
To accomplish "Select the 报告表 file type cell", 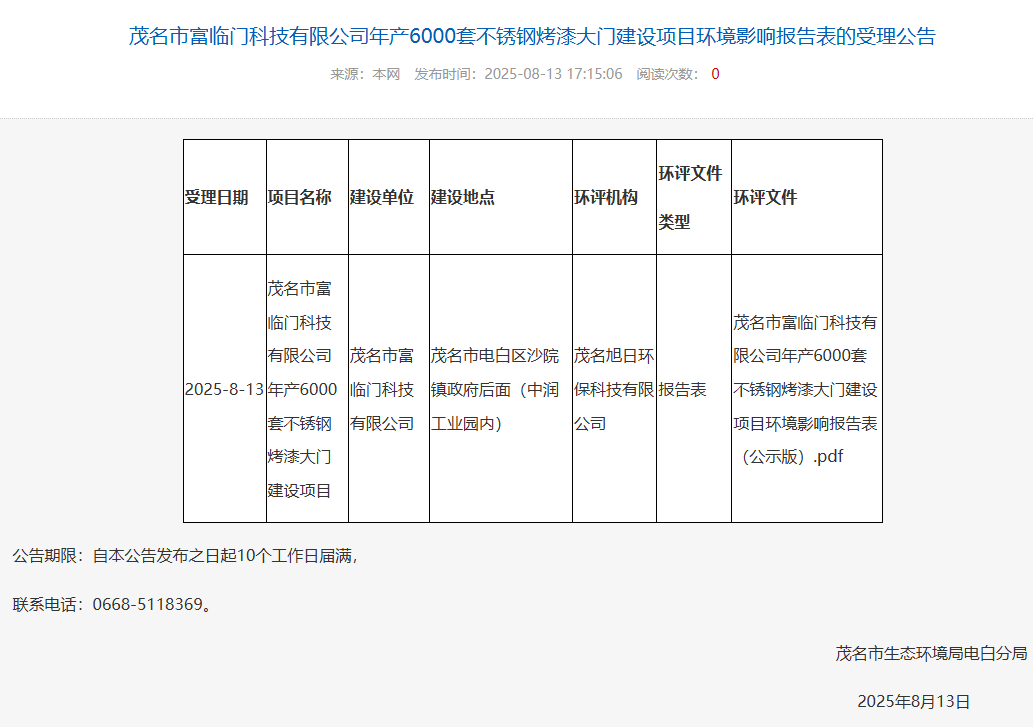I will [682, 389].
